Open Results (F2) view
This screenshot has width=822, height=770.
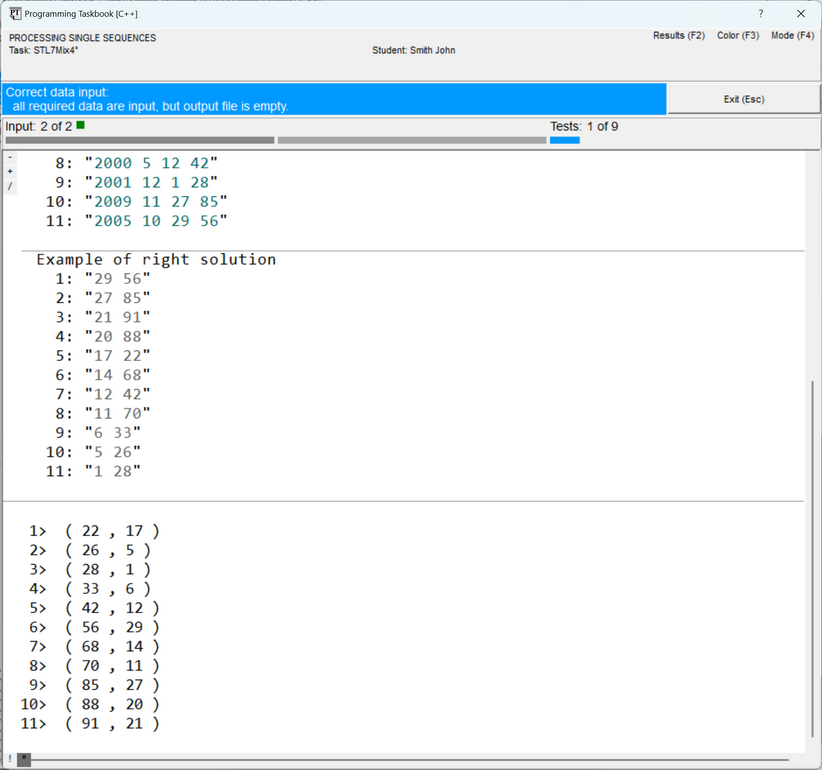(x=678, y=36)
